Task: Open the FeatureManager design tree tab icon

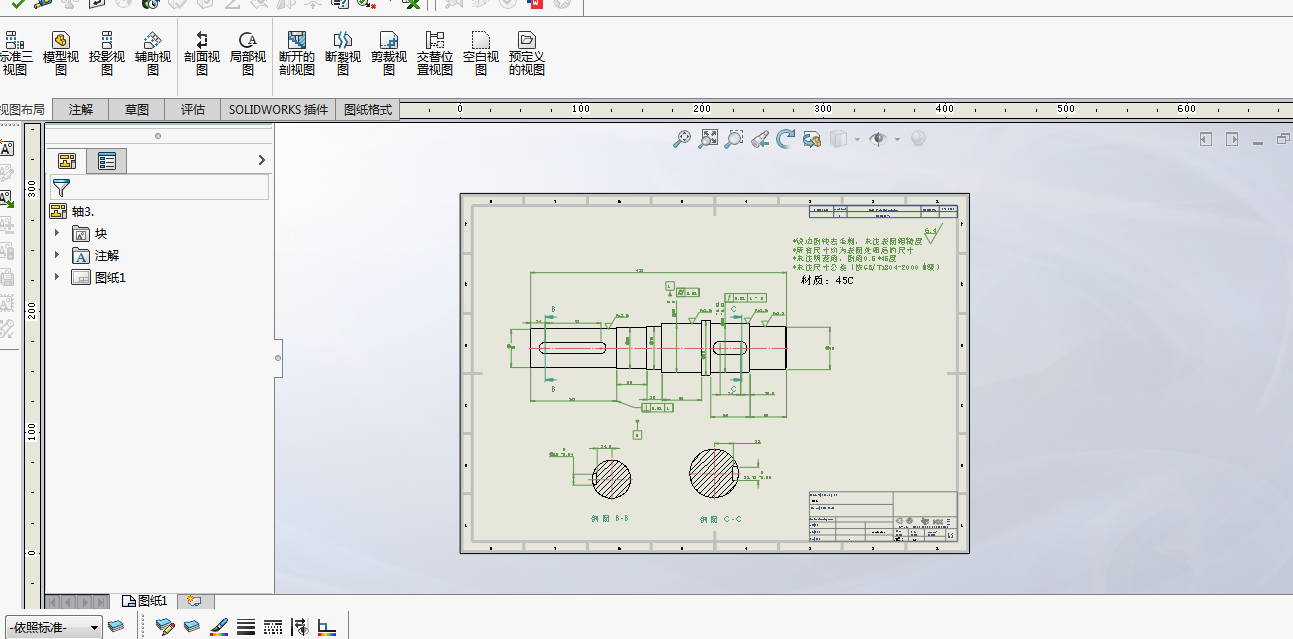Action: coord(67,161)
